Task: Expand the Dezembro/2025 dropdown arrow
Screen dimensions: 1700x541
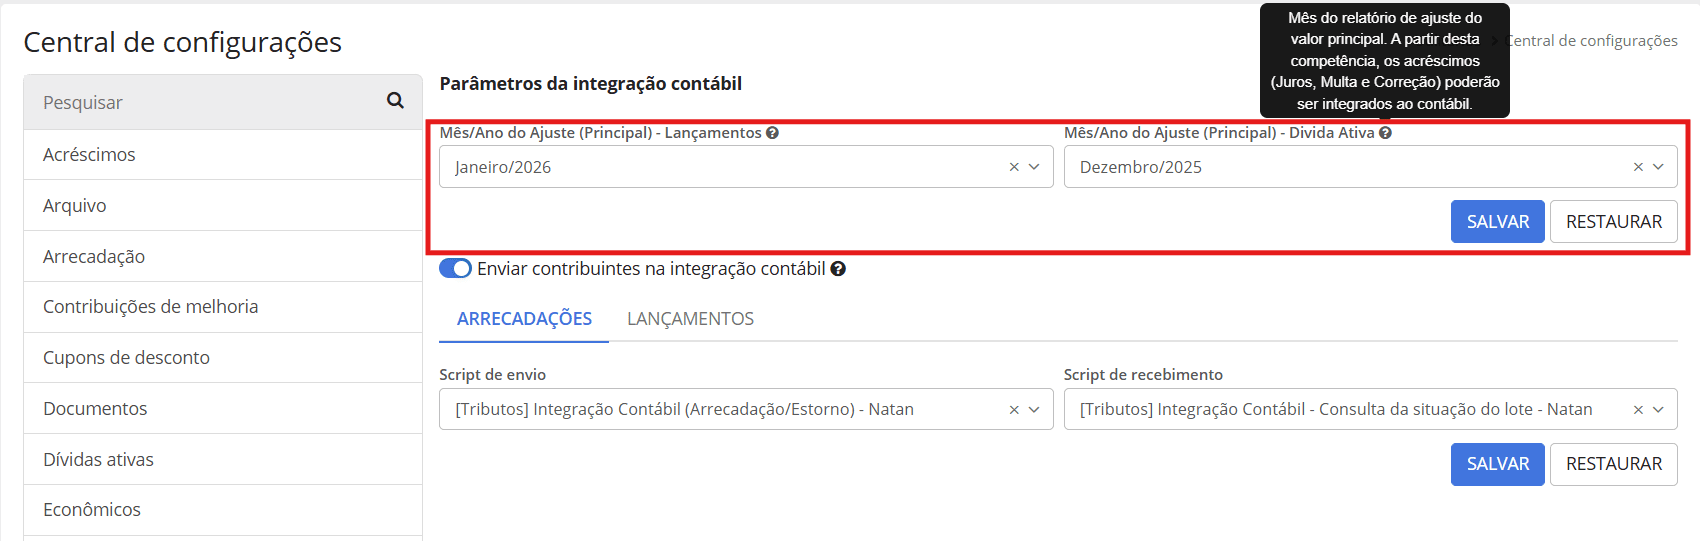Action: coord(1658,167)
